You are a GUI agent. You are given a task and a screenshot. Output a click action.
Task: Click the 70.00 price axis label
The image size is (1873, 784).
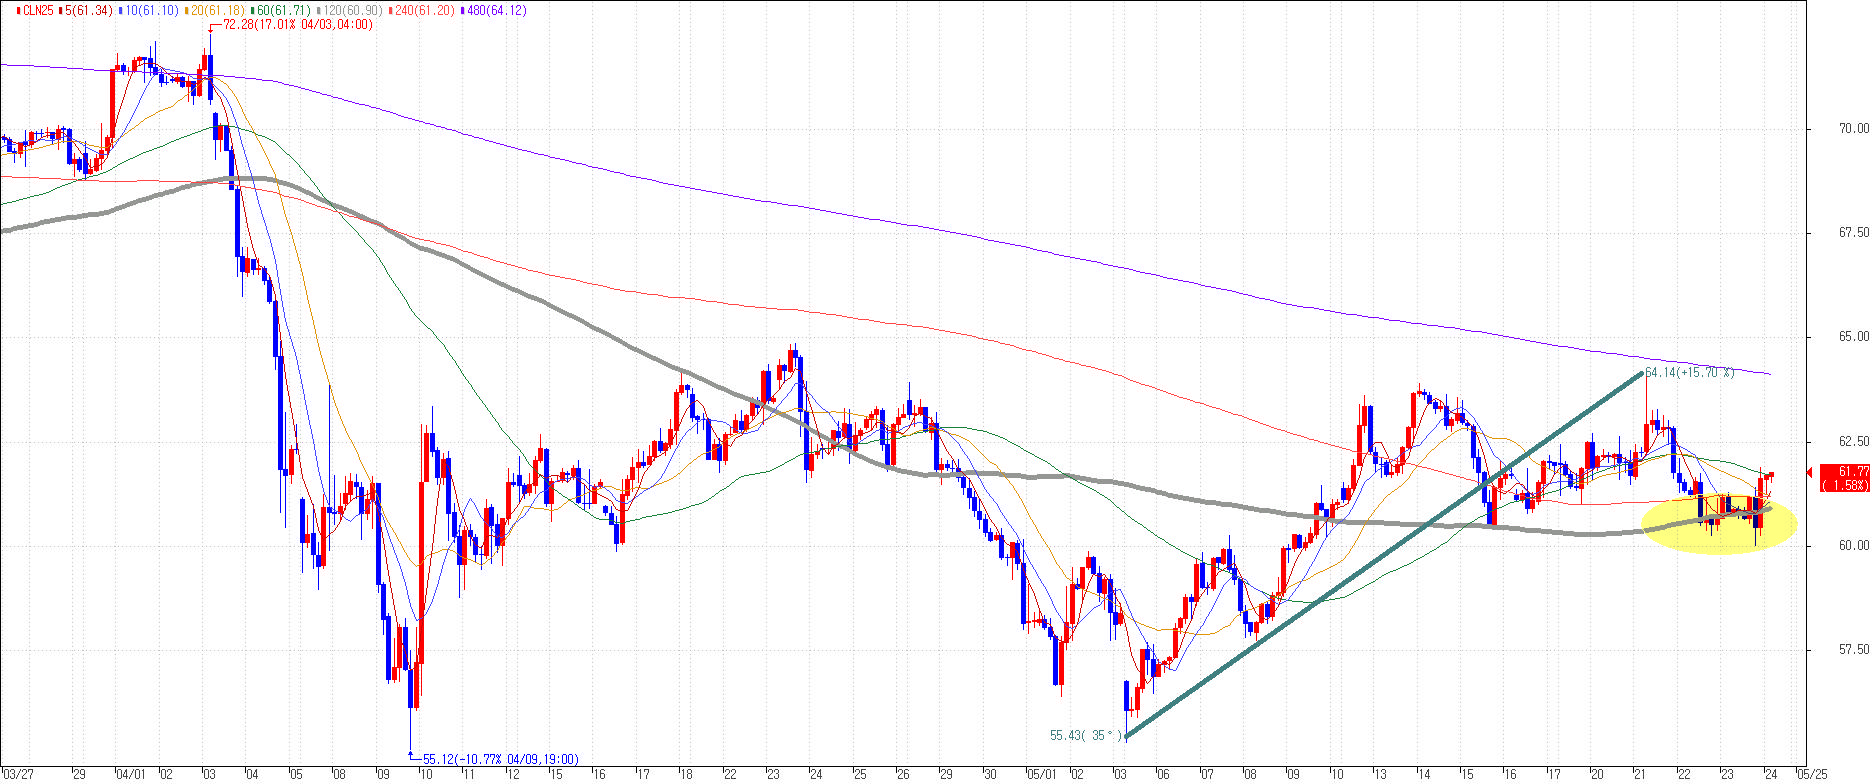tap(1852, 128)
